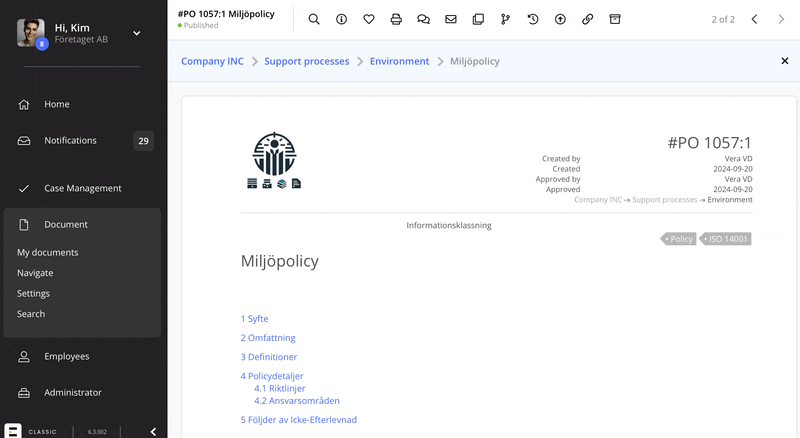Go to previous document with left chevron

(x=754, y=19)
